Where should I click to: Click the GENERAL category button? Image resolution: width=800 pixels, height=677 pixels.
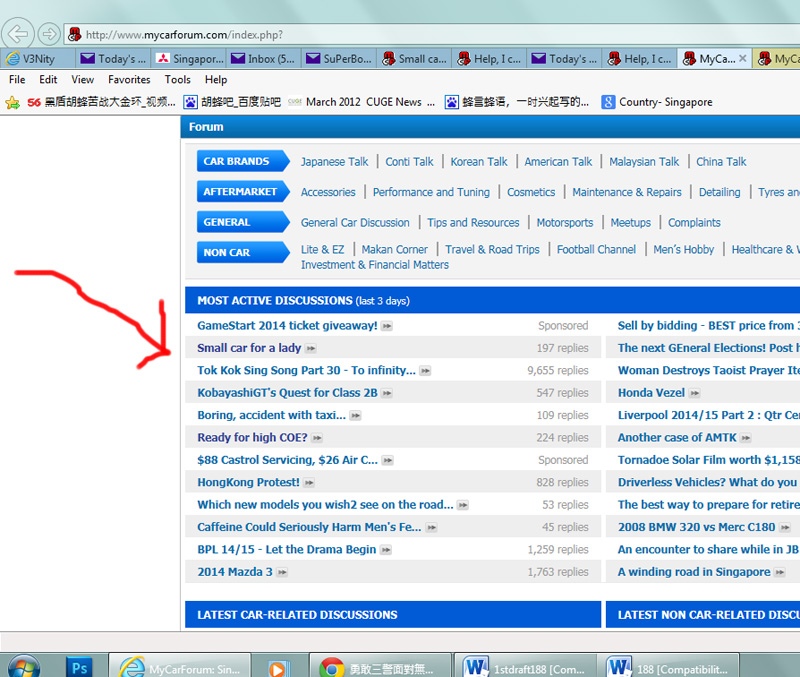pyautogui.click(x=243, y=222)
